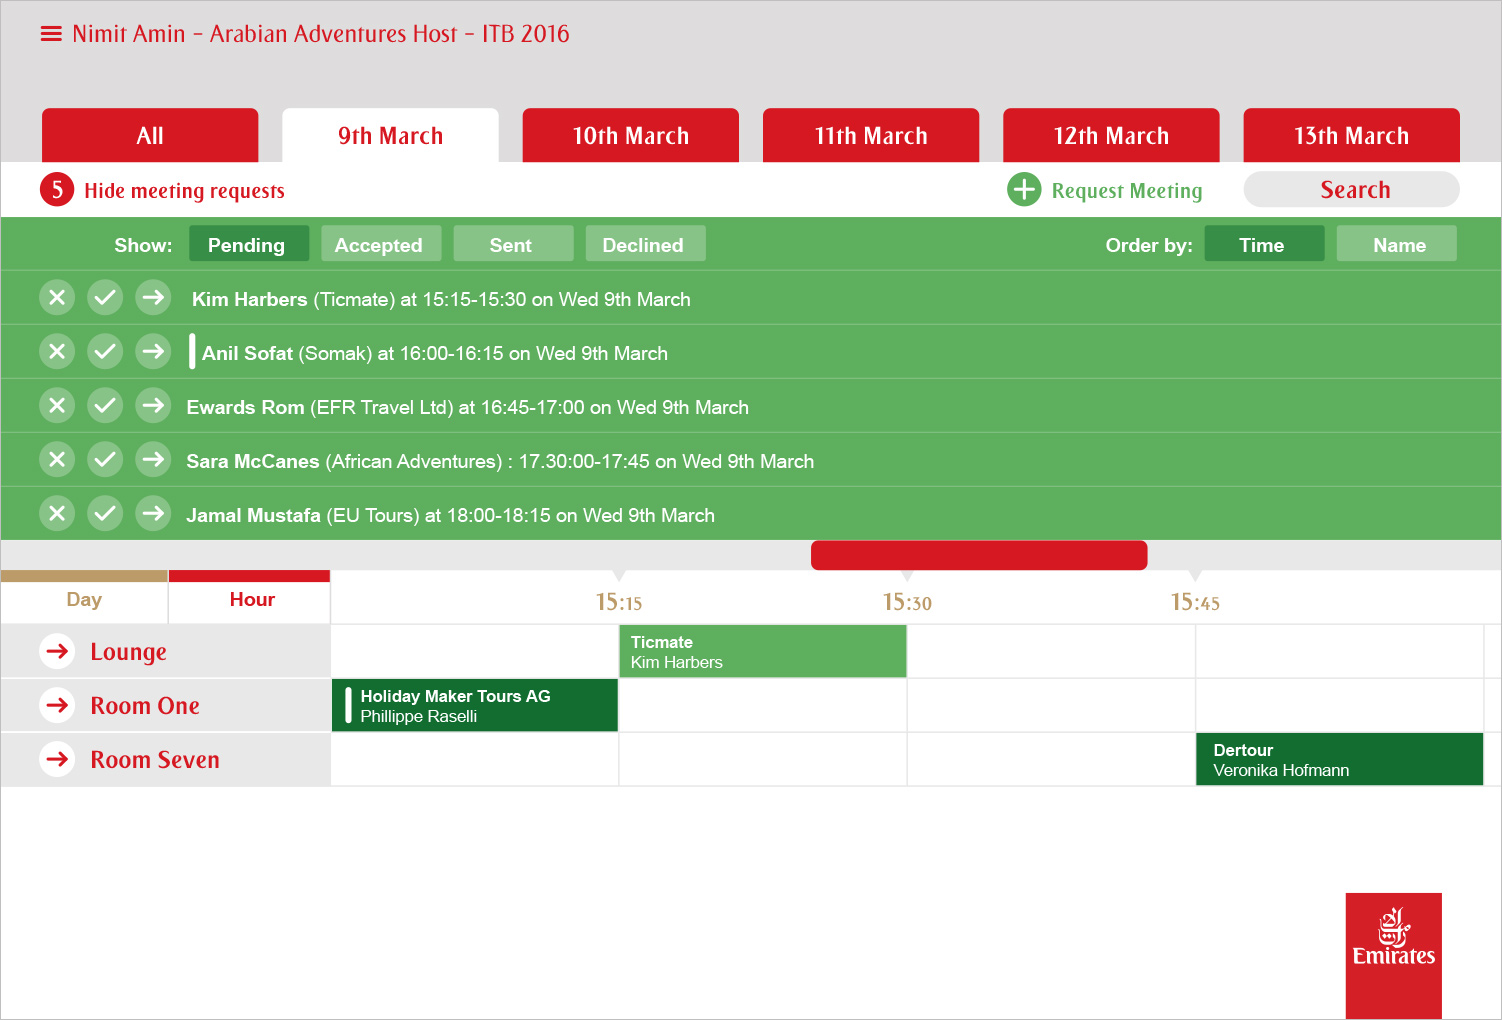Show Accepted meeting requests

(x=380, y=244)
